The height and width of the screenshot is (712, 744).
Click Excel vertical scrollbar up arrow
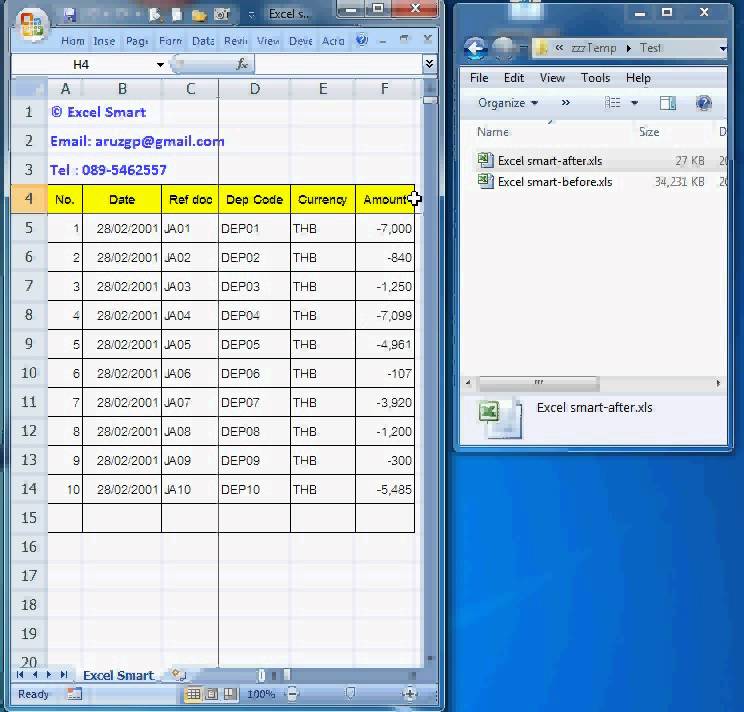coord(430,87)
